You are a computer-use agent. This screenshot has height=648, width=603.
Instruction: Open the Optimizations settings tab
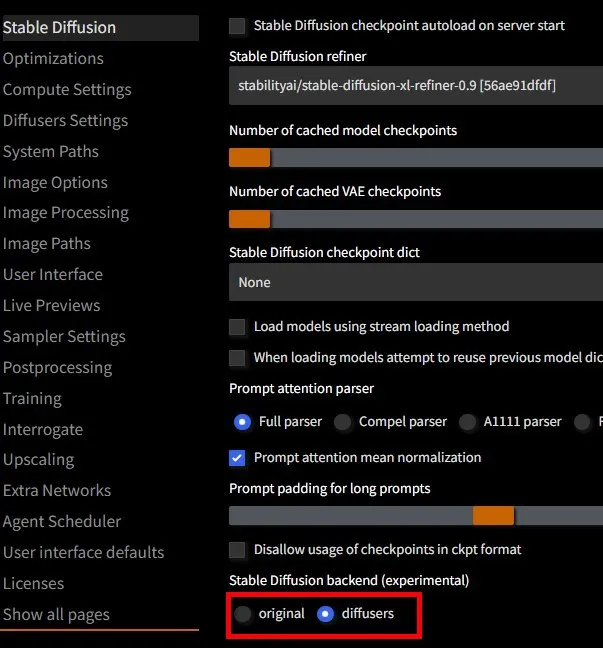[x=53, y=59]
